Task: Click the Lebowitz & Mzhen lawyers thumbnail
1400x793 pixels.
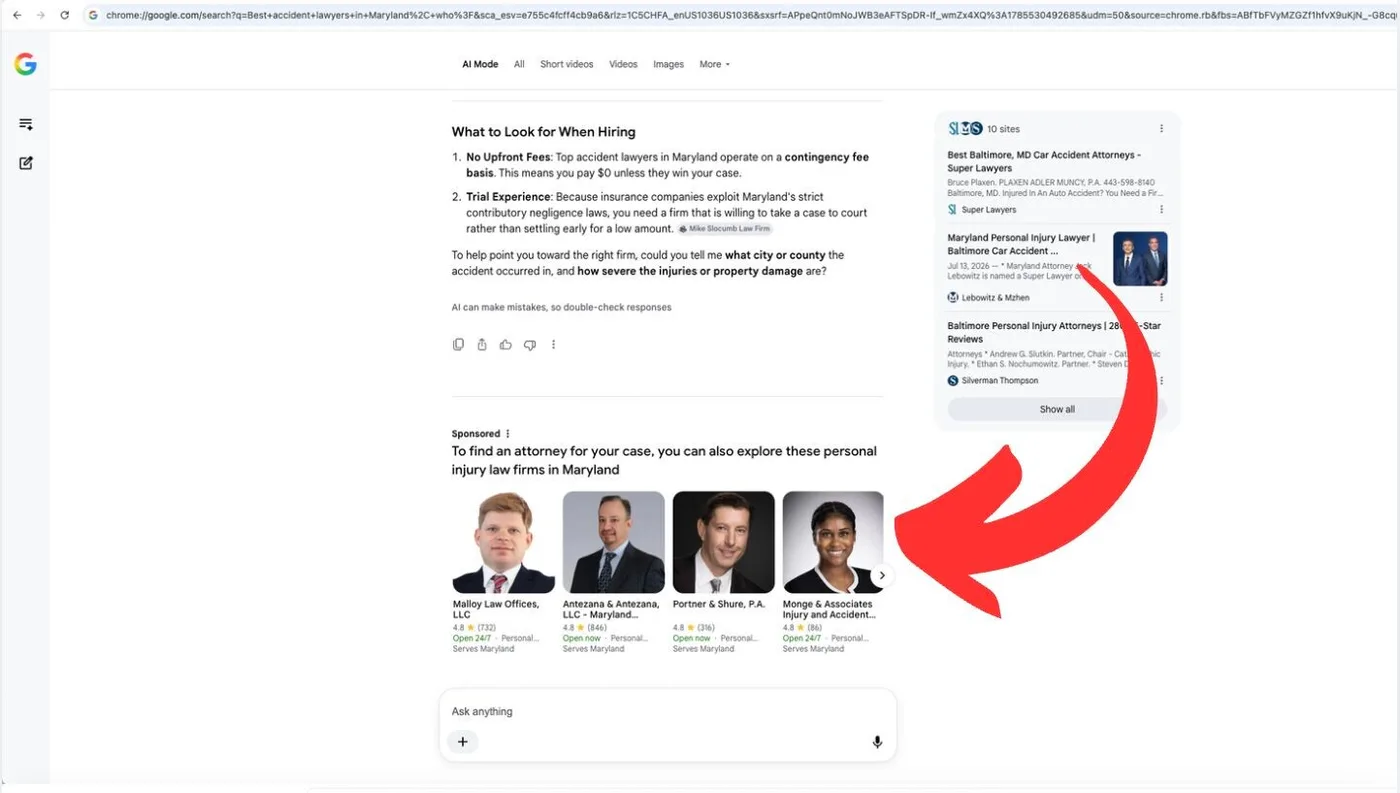Action: point(1140,259)
